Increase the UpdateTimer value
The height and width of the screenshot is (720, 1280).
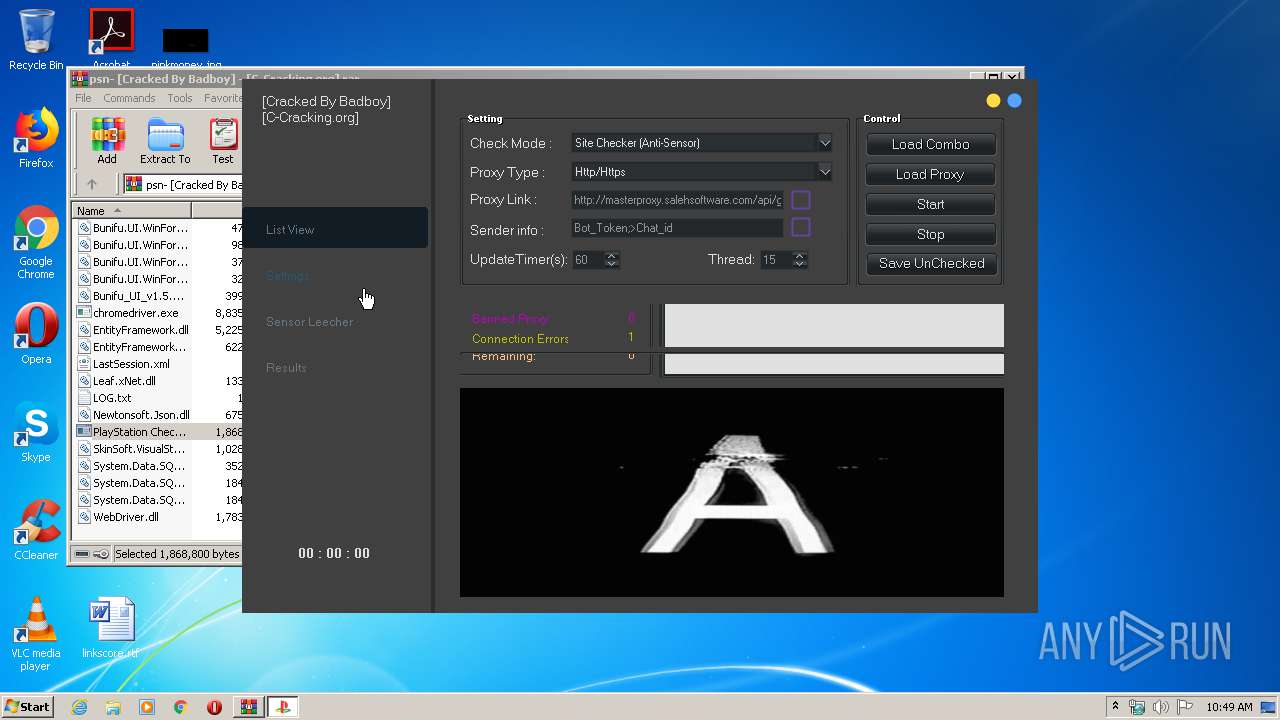(612, 256)
